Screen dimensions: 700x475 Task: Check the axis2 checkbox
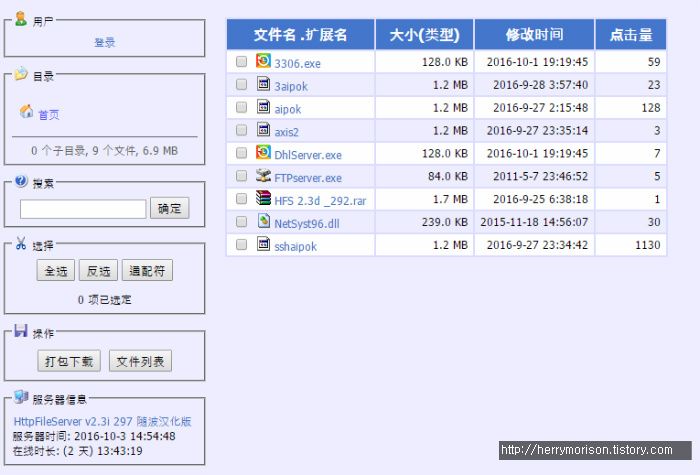coord(242,130)
